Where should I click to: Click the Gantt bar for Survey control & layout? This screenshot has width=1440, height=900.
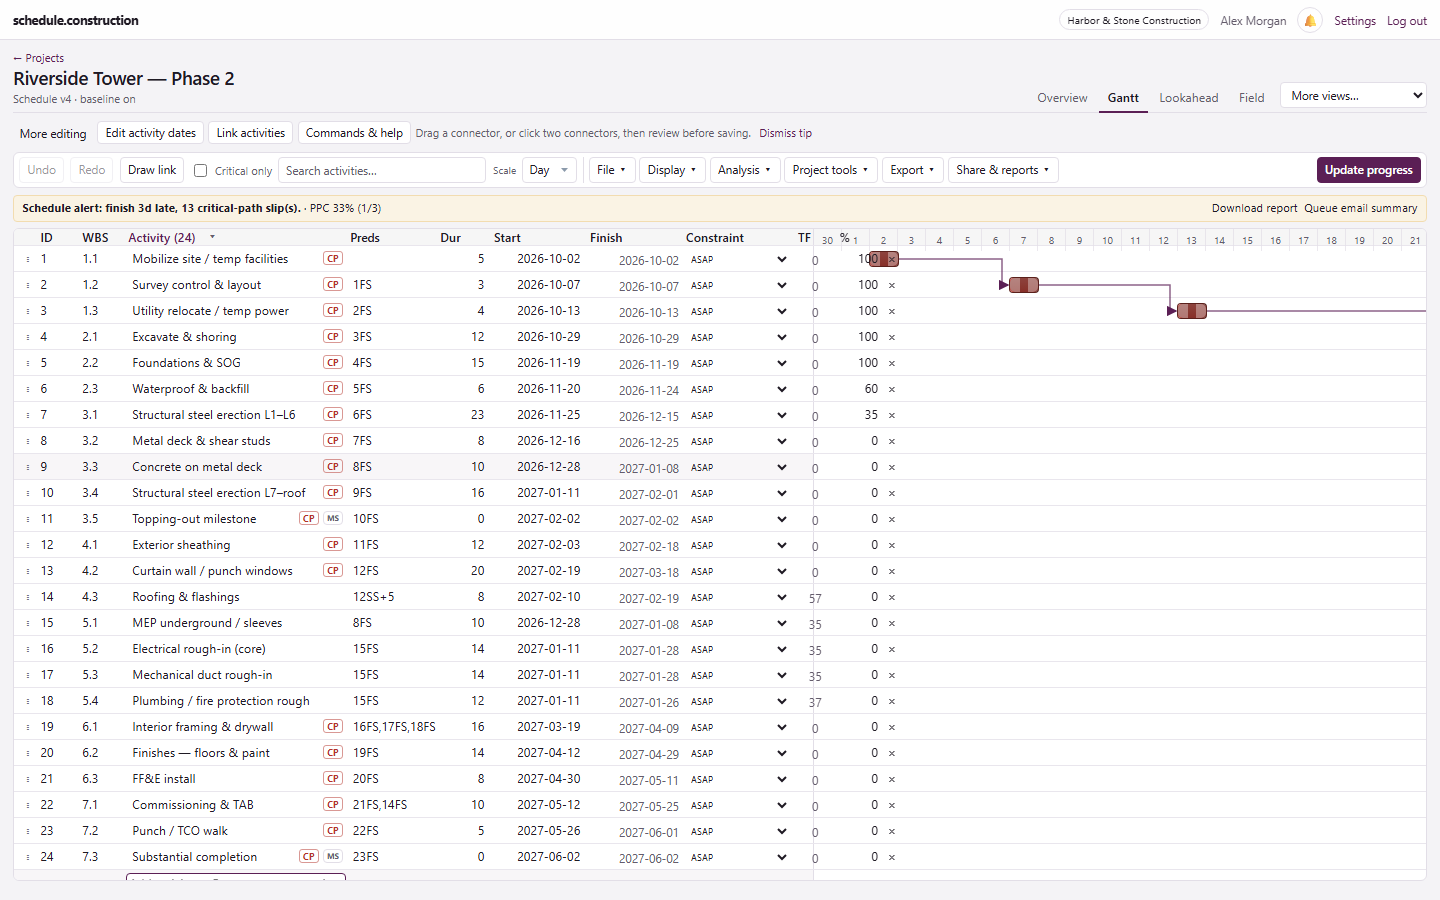pyautogui.click(x=1024, y=285)
